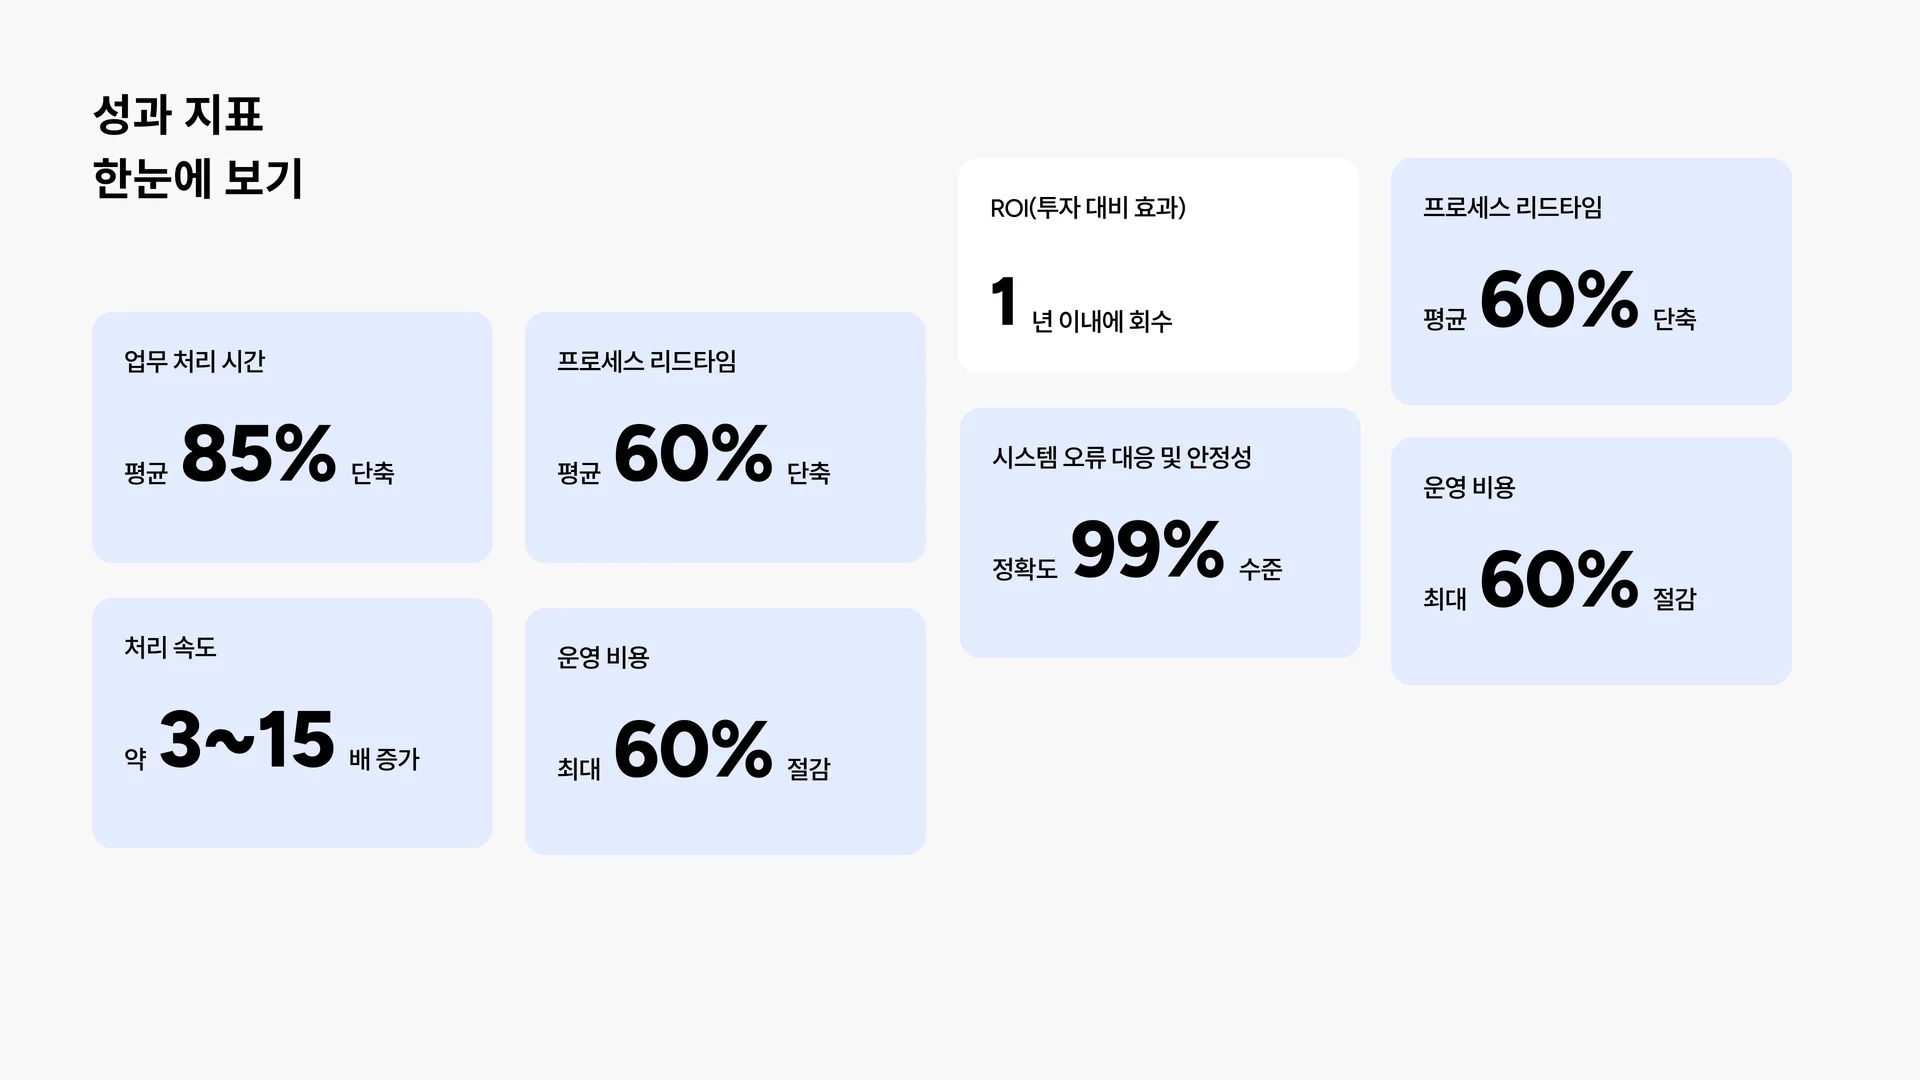The image size is (1920, 1080).
Task: Click the '시스템 오류 대응 및 안정성' label
Action: (1121, 457)
